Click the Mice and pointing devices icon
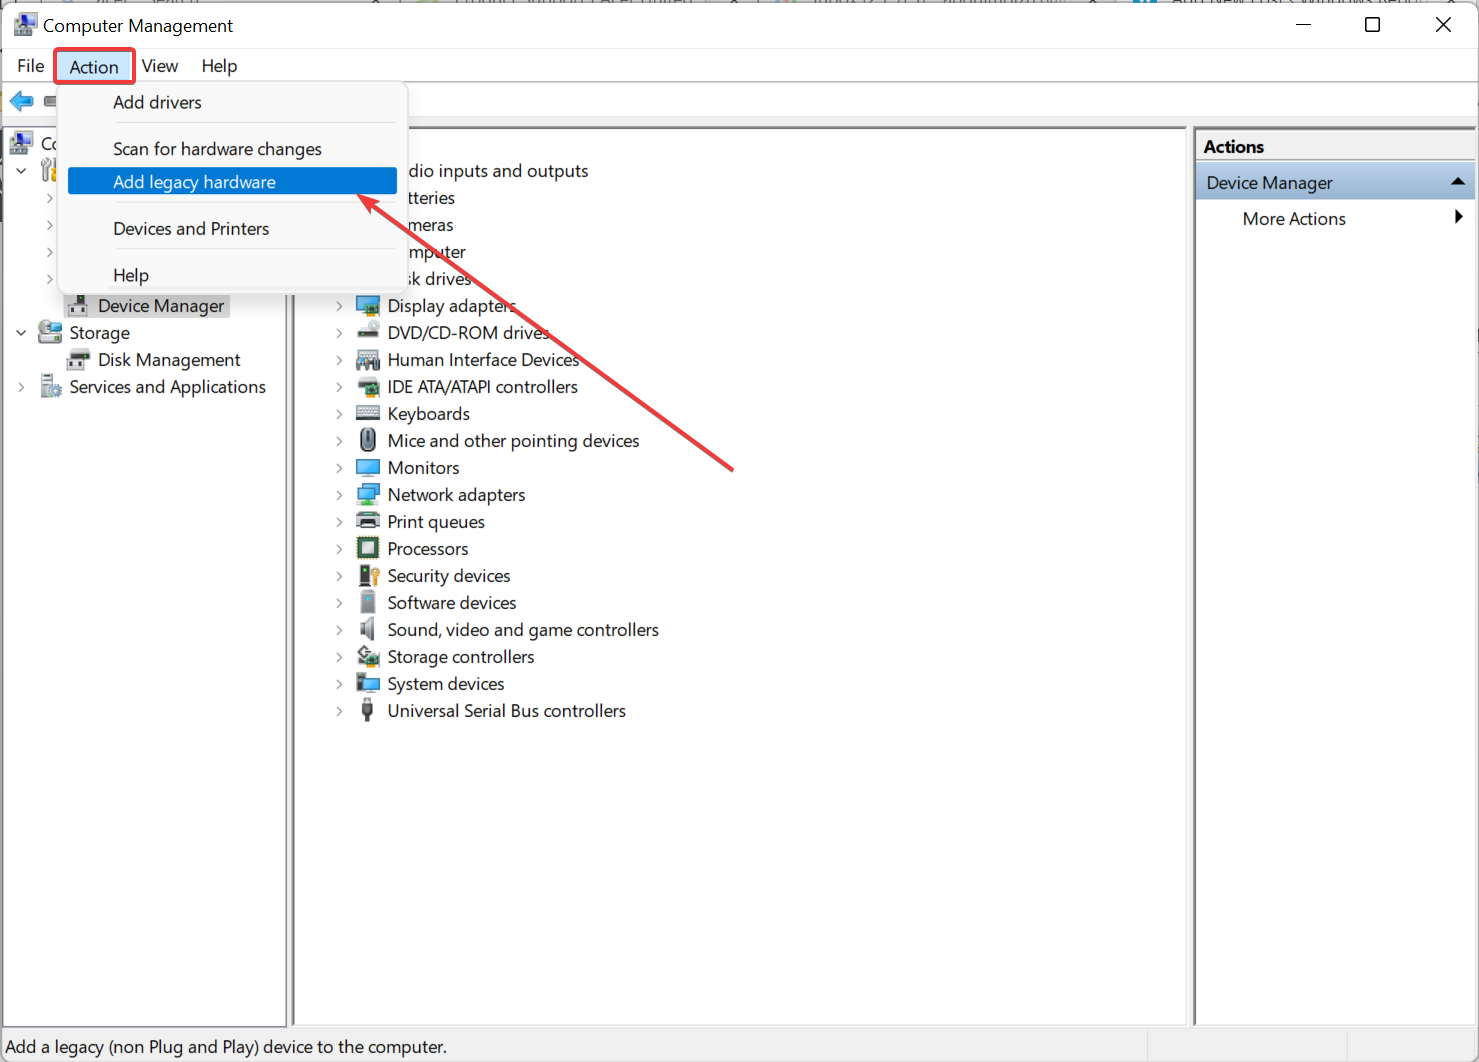 point(368,441)
